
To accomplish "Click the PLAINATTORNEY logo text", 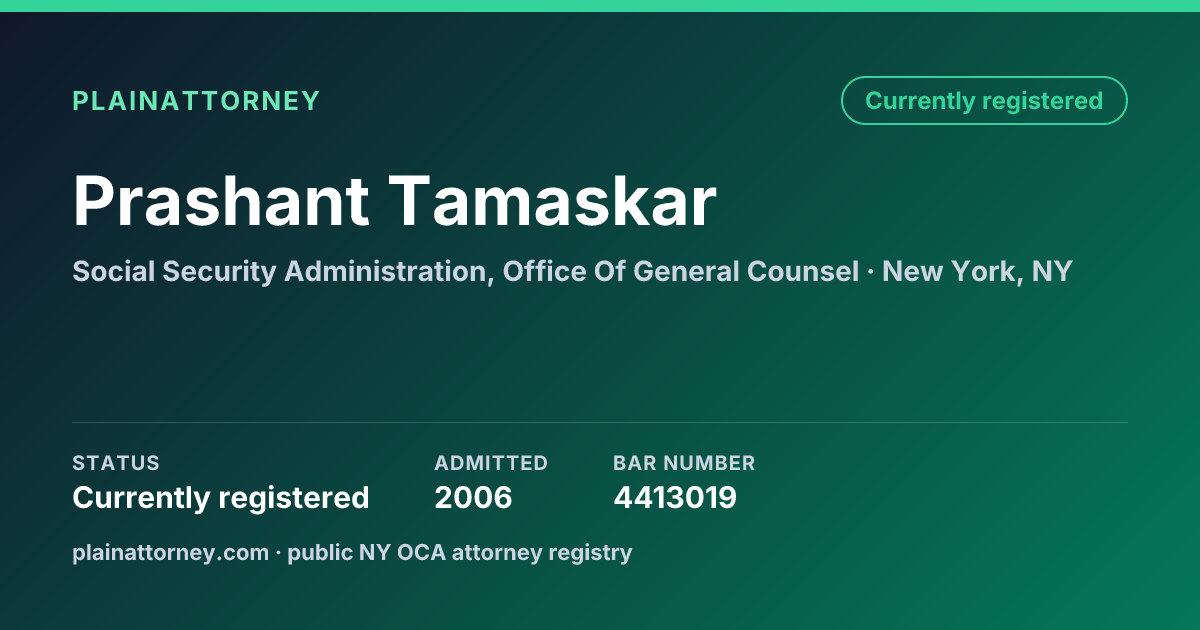I will (196, 101).
